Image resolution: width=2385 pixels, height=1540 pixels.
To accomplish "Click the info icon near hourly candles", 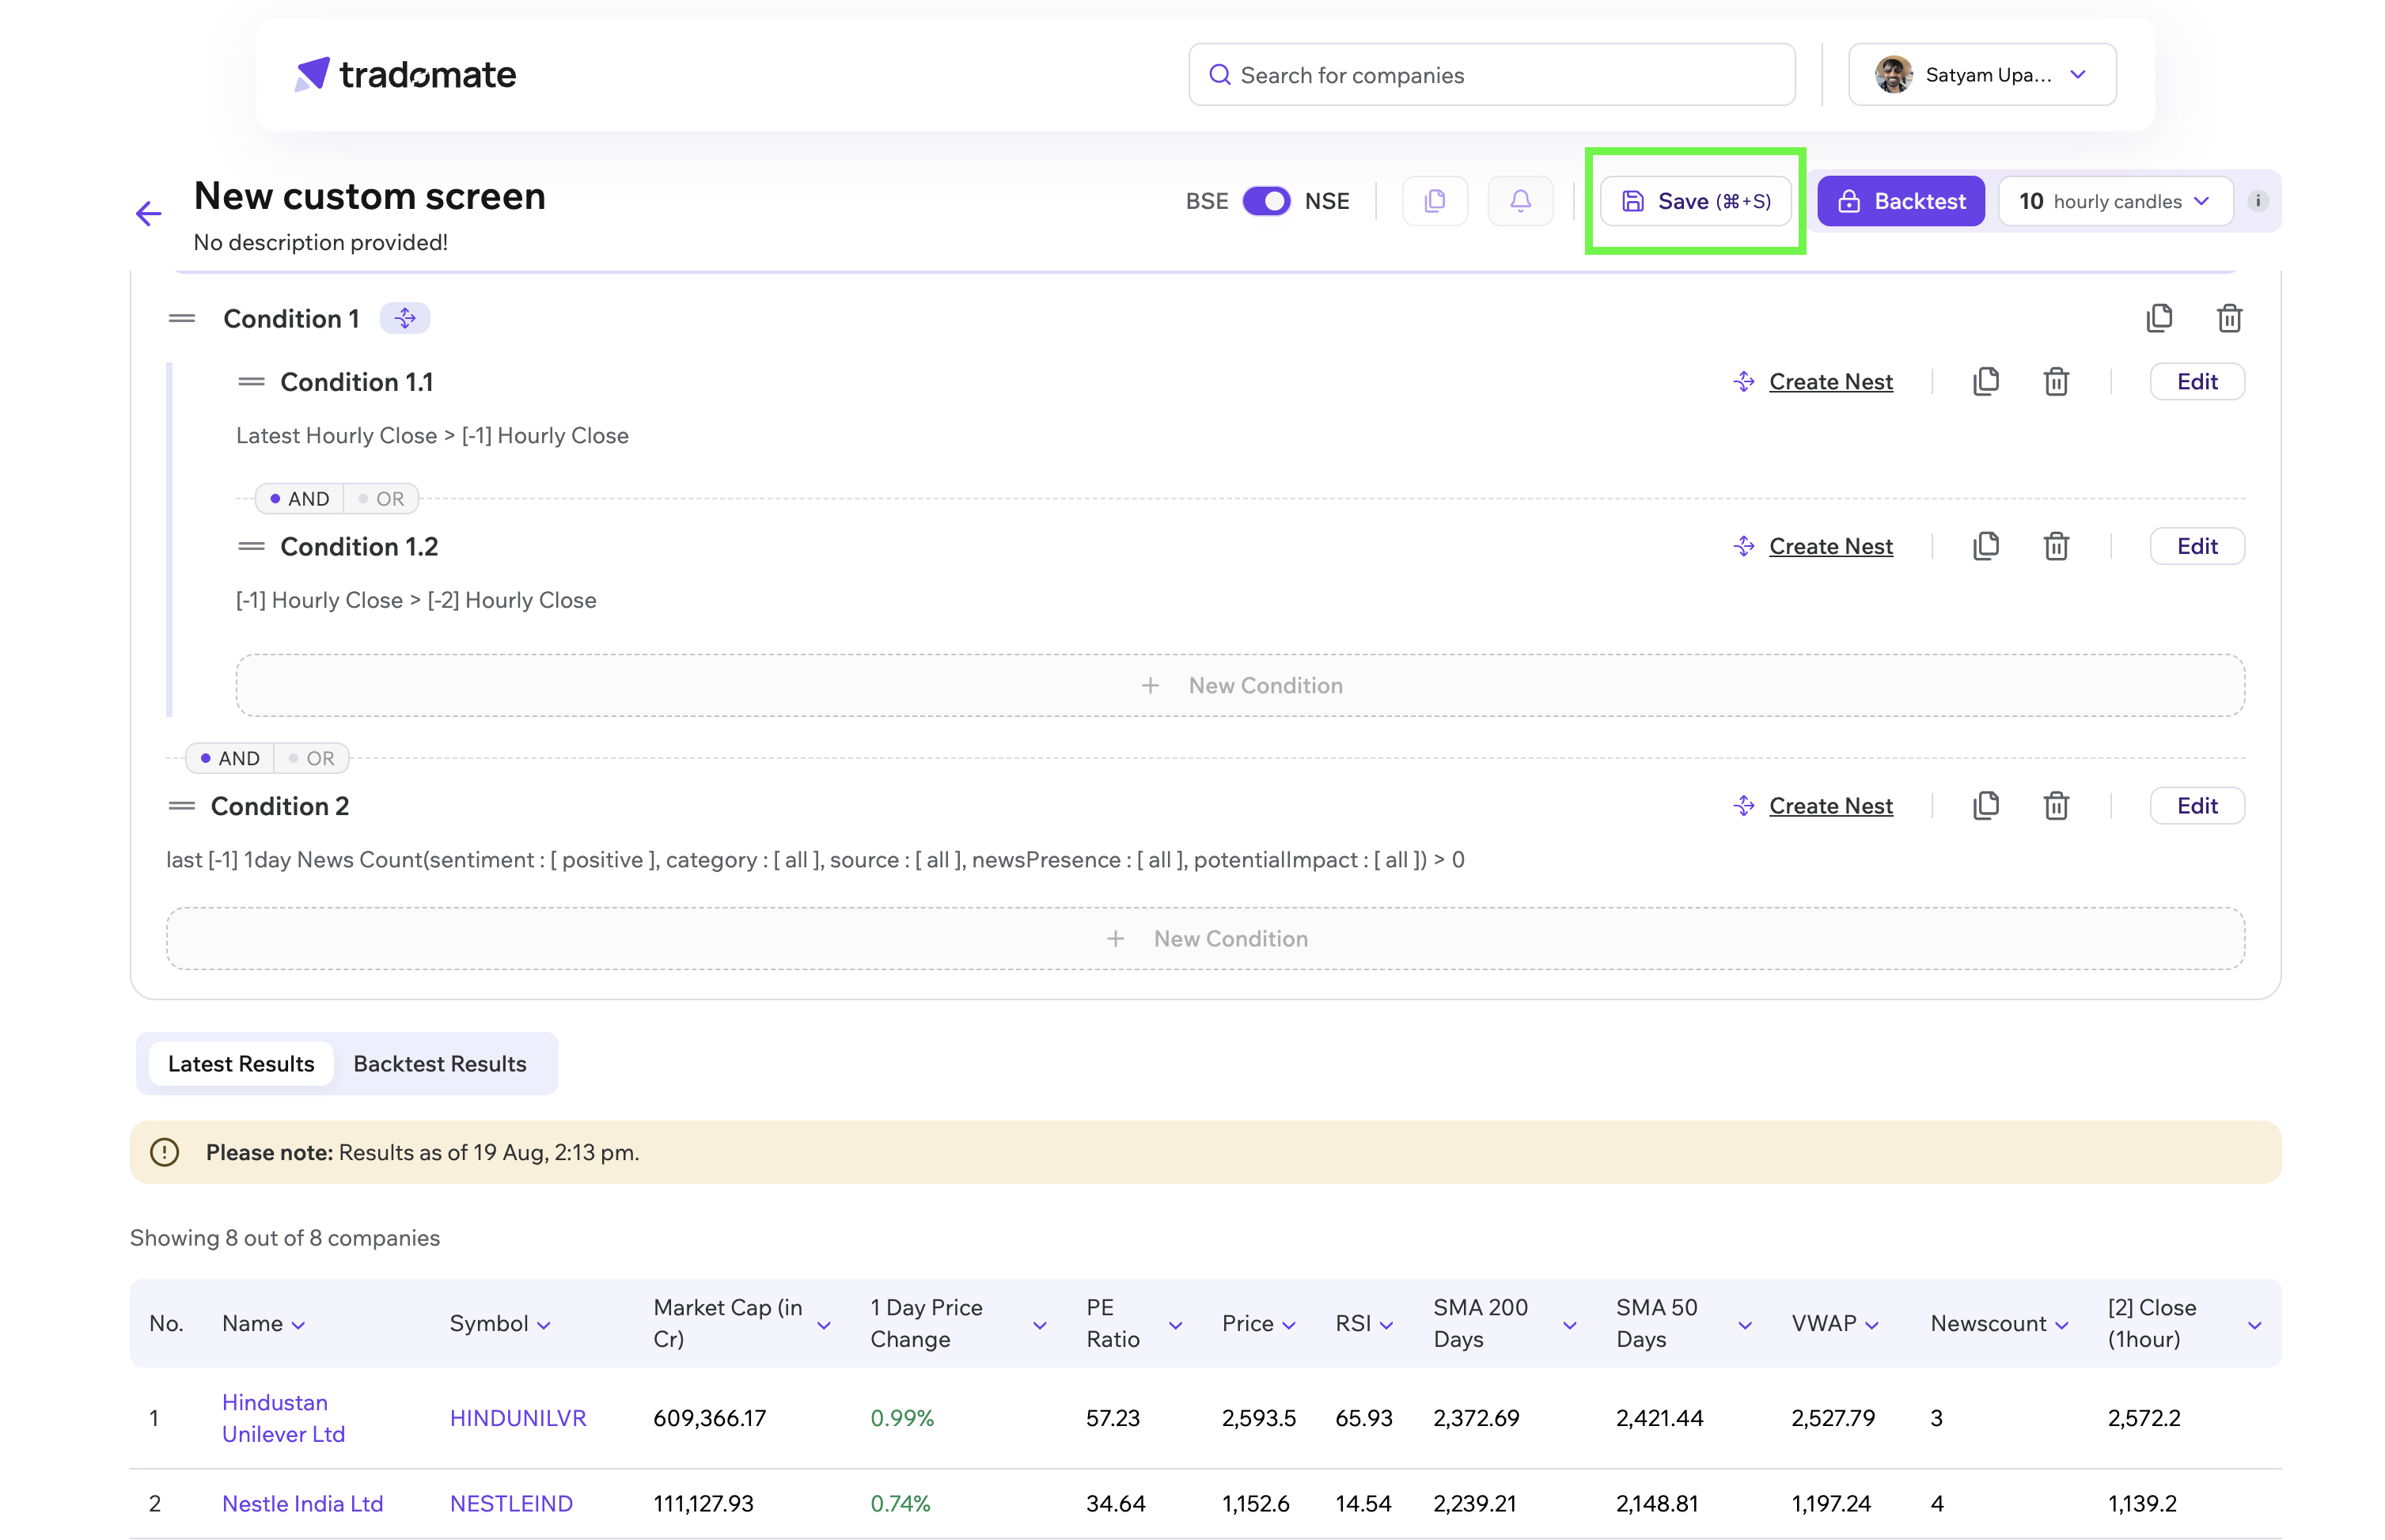I will pos(2257,201).
